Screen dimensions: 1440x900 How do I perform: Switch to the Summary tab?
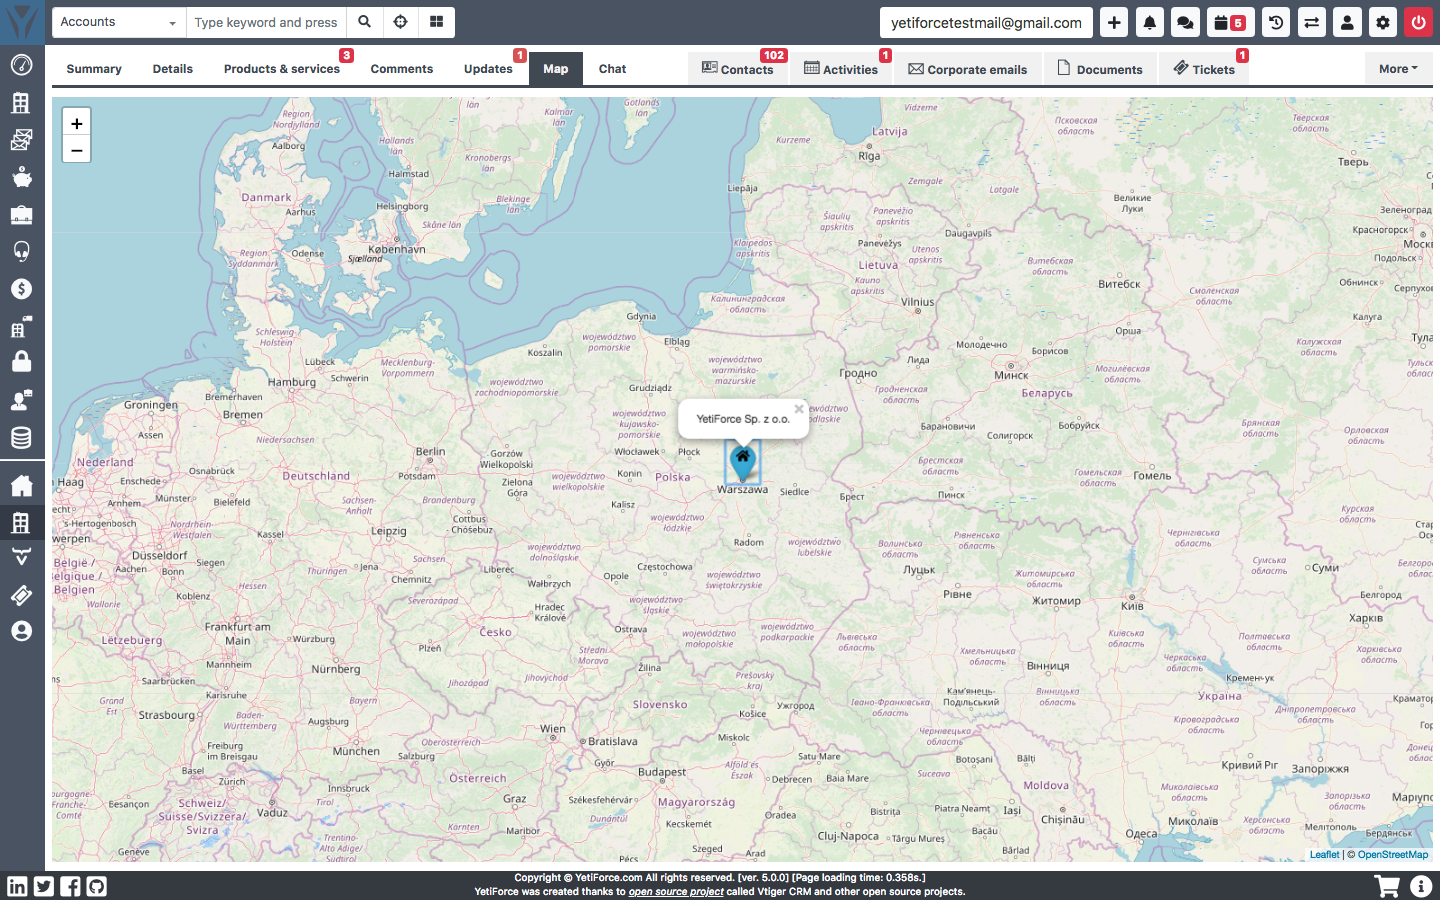coord(94,69)
